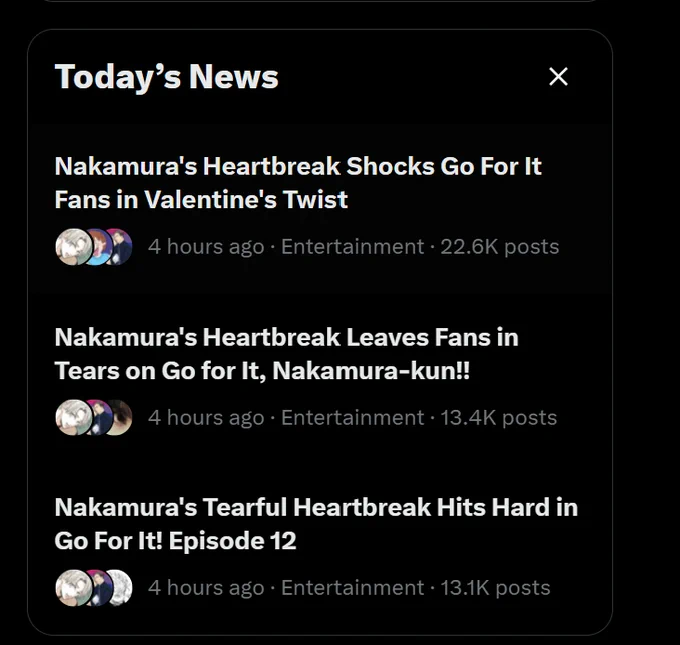
Task: Click the Today's News heading
Action: click(167, 77)
